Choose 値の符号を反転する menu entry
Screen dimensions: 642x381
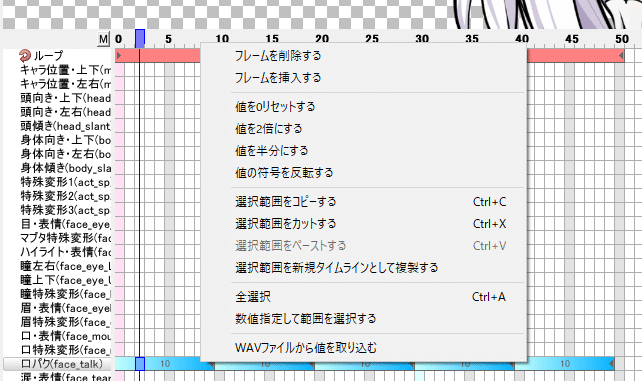284,173
